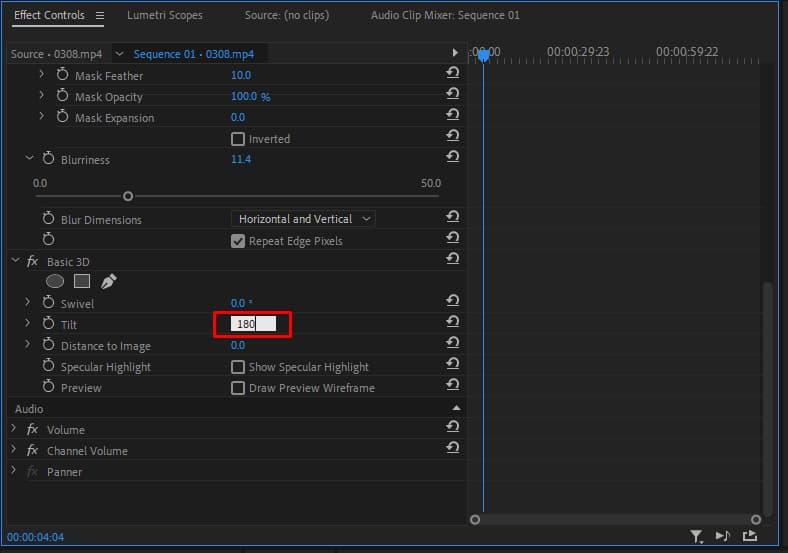This screenshot has height=553, width=788.
Task: Open the filter properties funnel icon
Action: pos(697,537)
